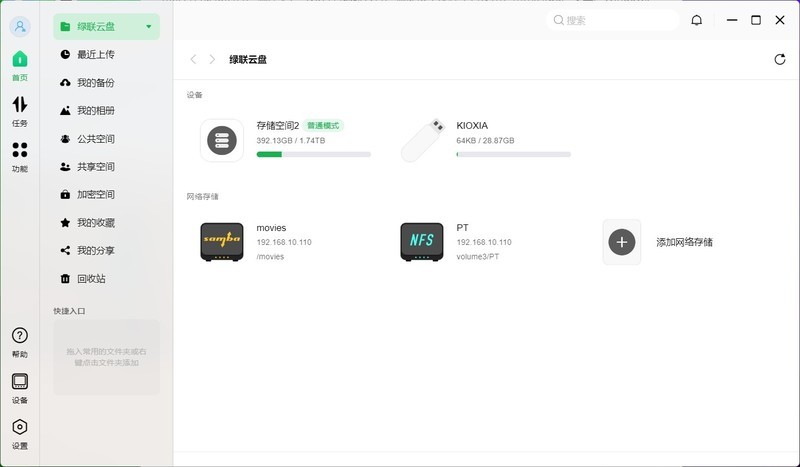Click the plus icon to add network storage
Viewport: 800px width, 467px height.
[621, 242]
